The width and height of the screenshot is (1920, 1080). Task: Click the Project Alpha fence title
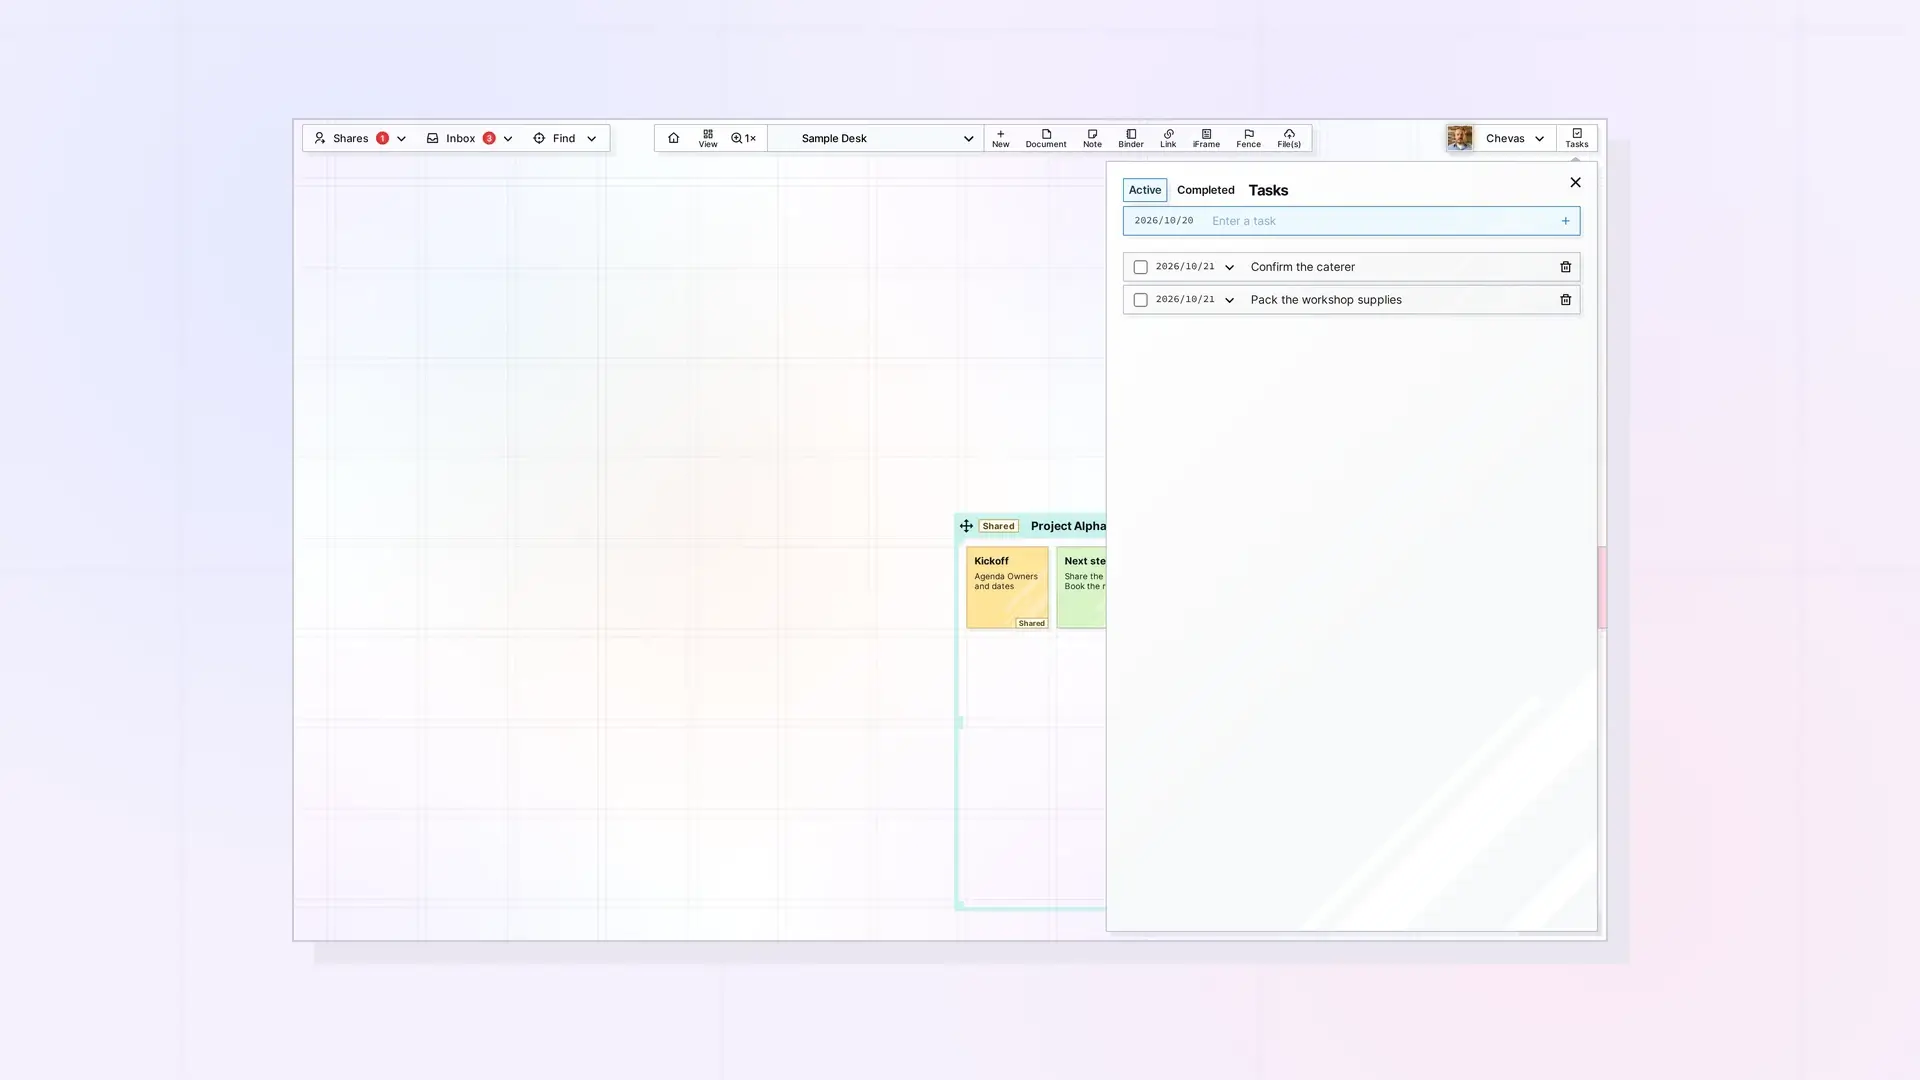point(1068,526)
